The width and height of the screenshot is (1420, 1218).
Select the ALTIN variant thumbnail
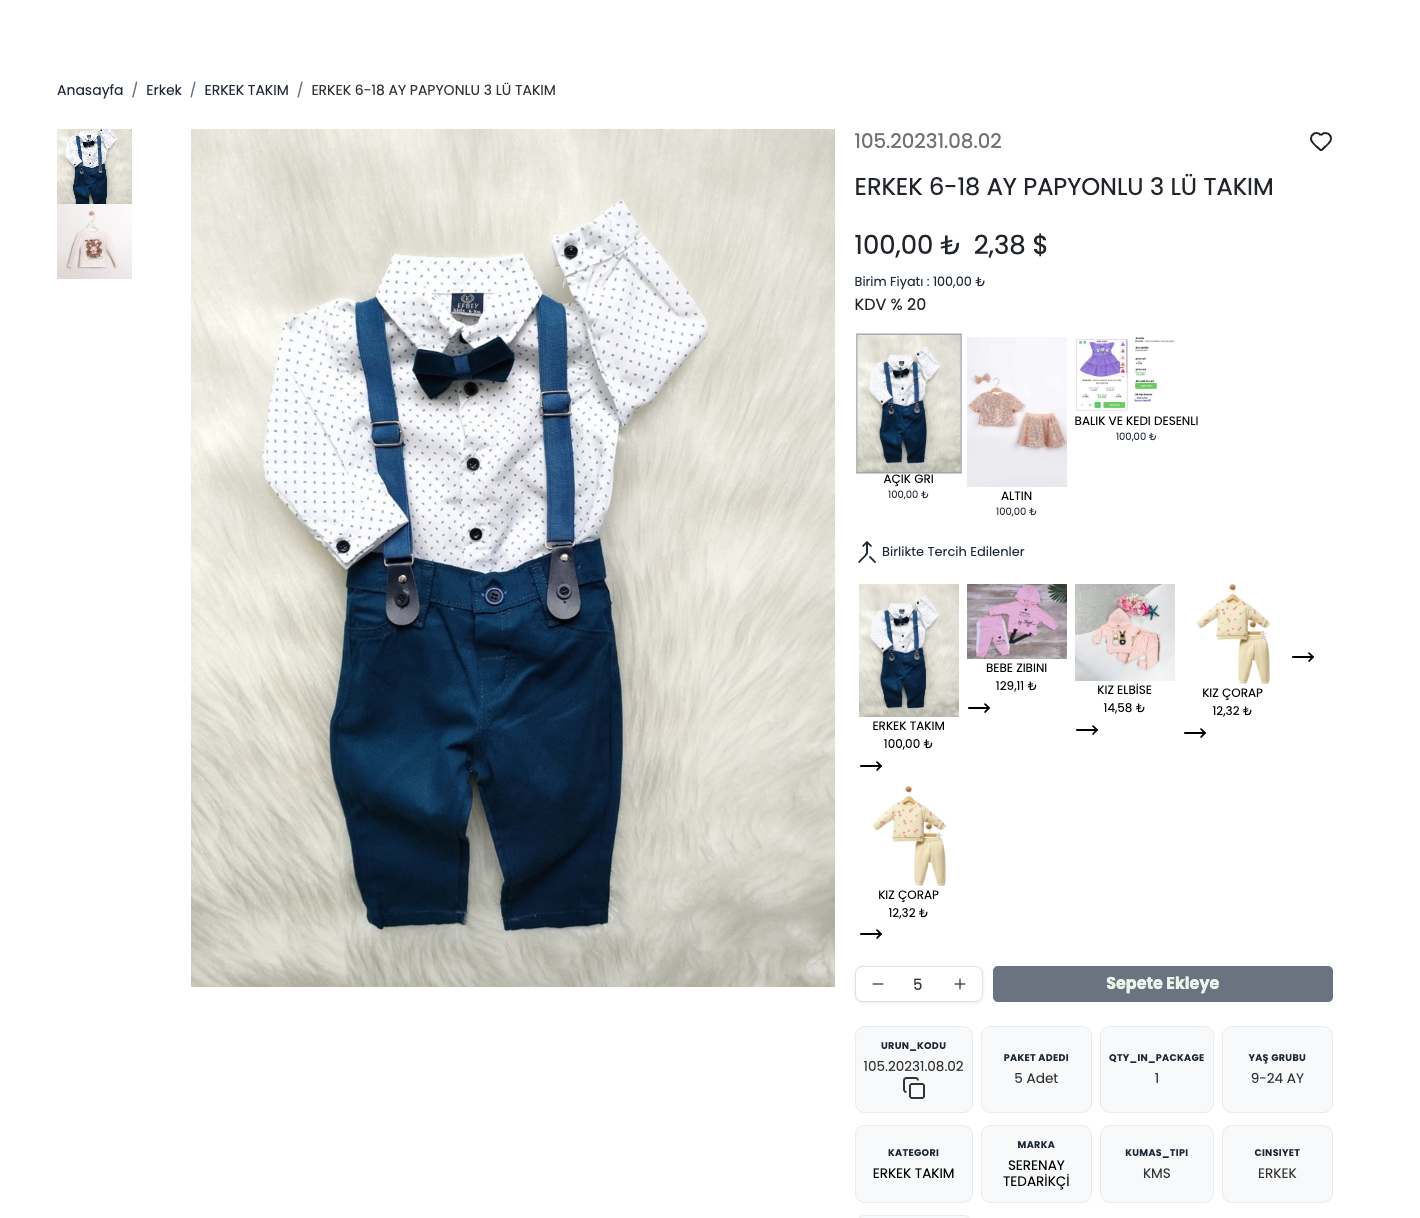[1016, 412]
